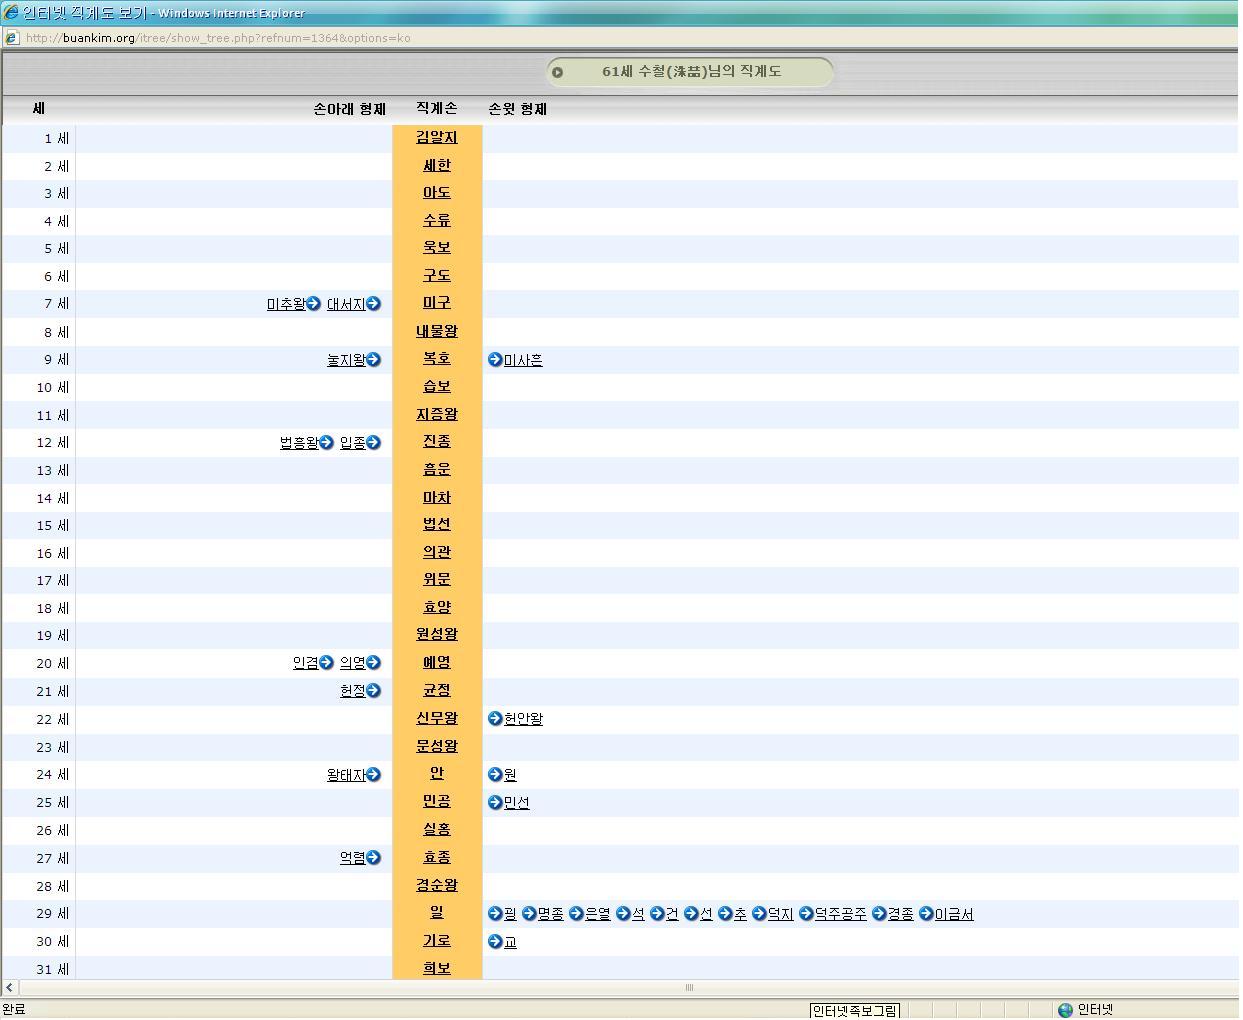Viewport: 1243px width, 1020px height.
Task: Open the 경순왕 link
Action: 437,886
